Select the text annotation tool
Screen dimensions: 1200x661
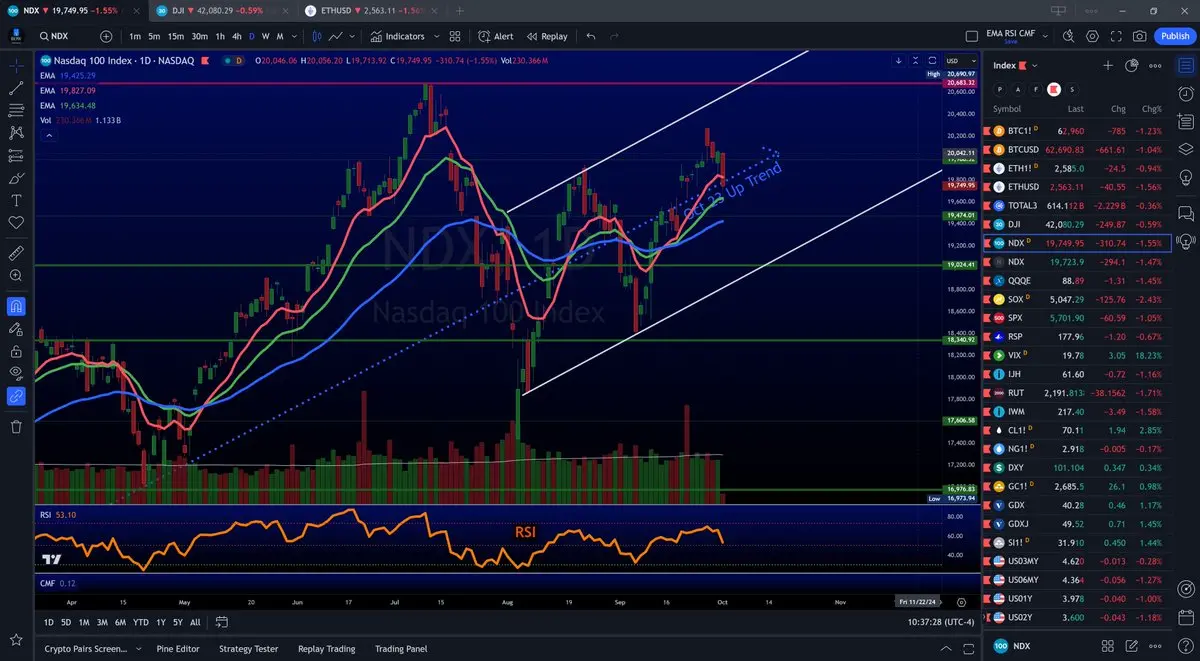click(x=16, y=200)
